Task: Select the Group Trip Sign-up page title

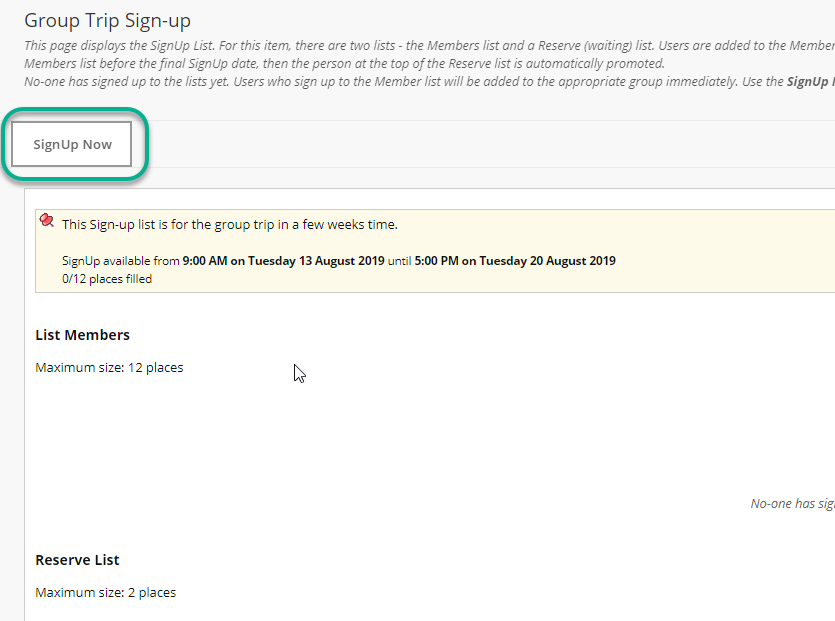Action: pos(108,21)
